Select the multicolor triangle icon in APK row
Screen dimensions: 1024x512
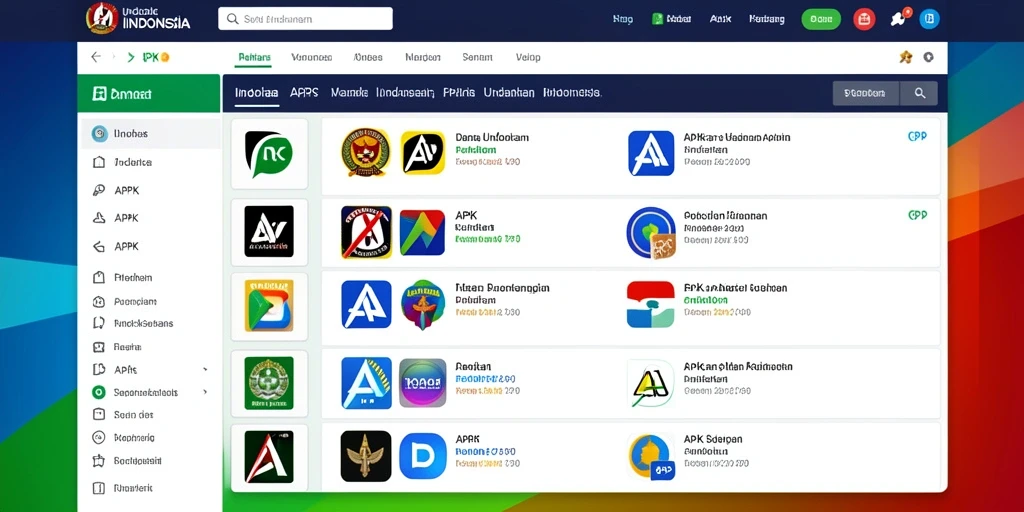pos(423,232)
